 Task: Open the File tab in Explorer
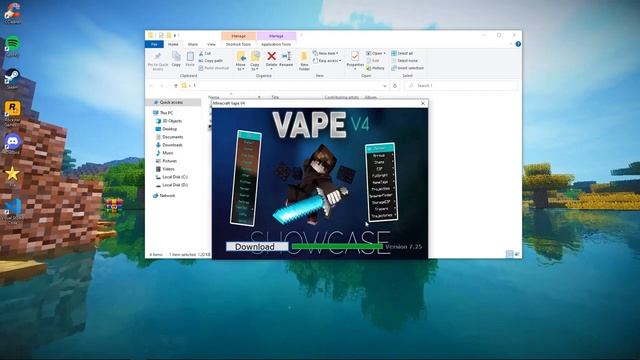click(154, 44)
